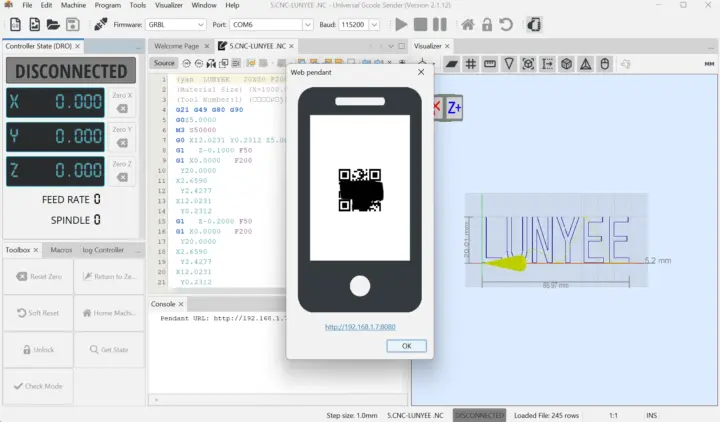The width and height of the screenshot is (720, 422).
Task: Open the Machine menu
Action: (x=73, y=5)
